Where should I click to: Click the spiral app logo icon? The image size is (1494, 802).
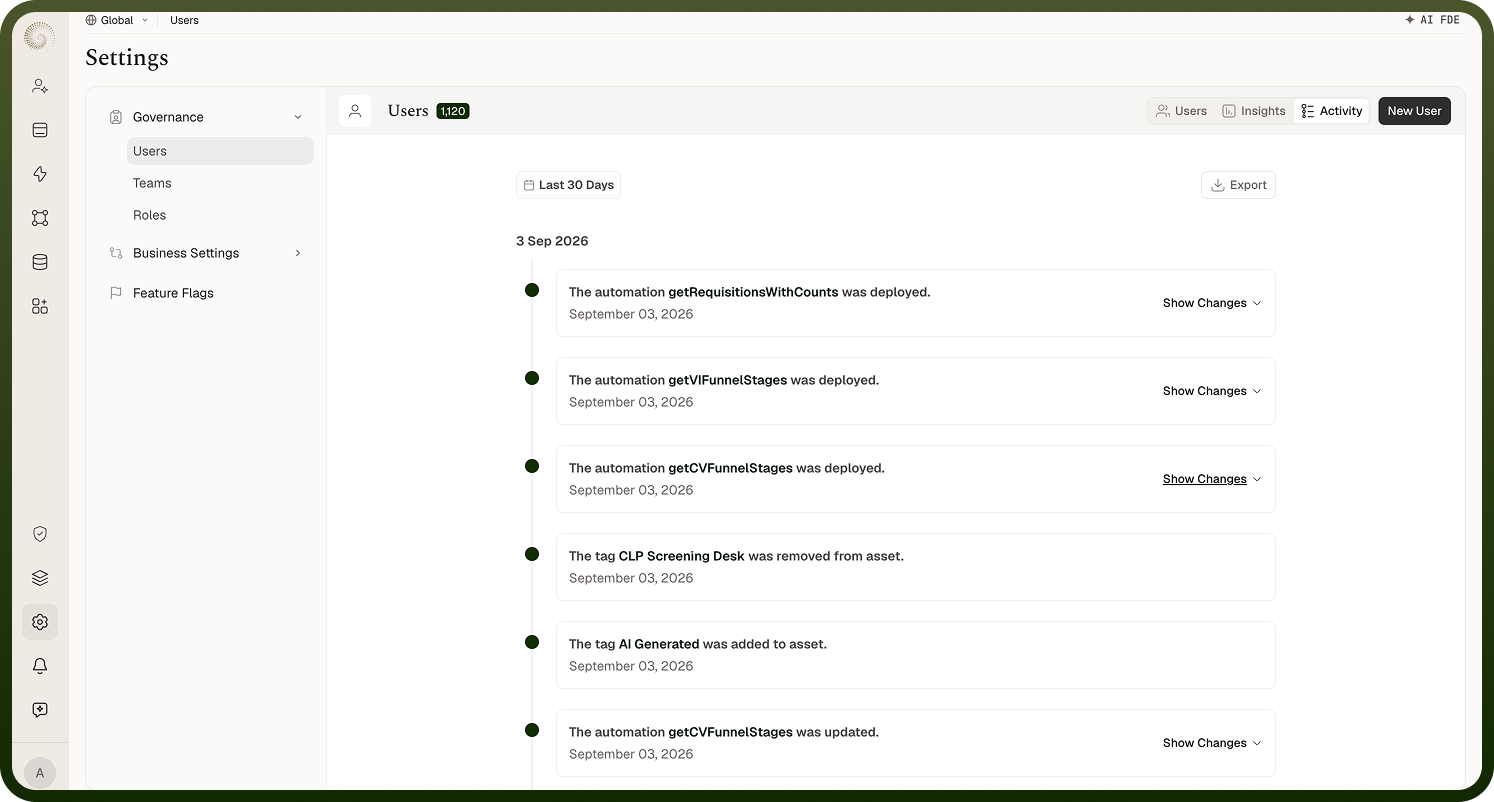[39, 37]
